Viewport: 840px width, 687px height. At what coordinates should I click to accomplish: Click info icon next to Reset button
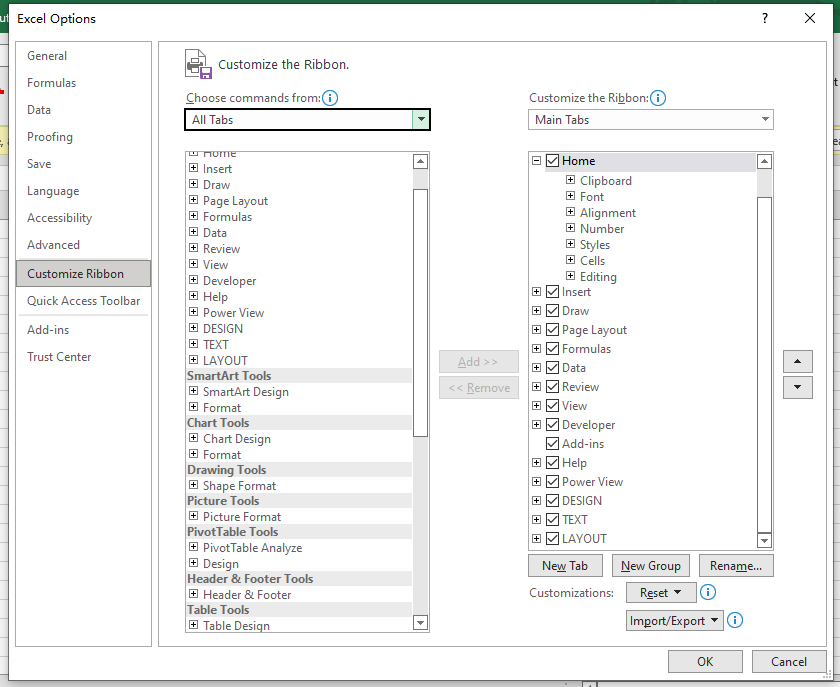coord(708,592)
